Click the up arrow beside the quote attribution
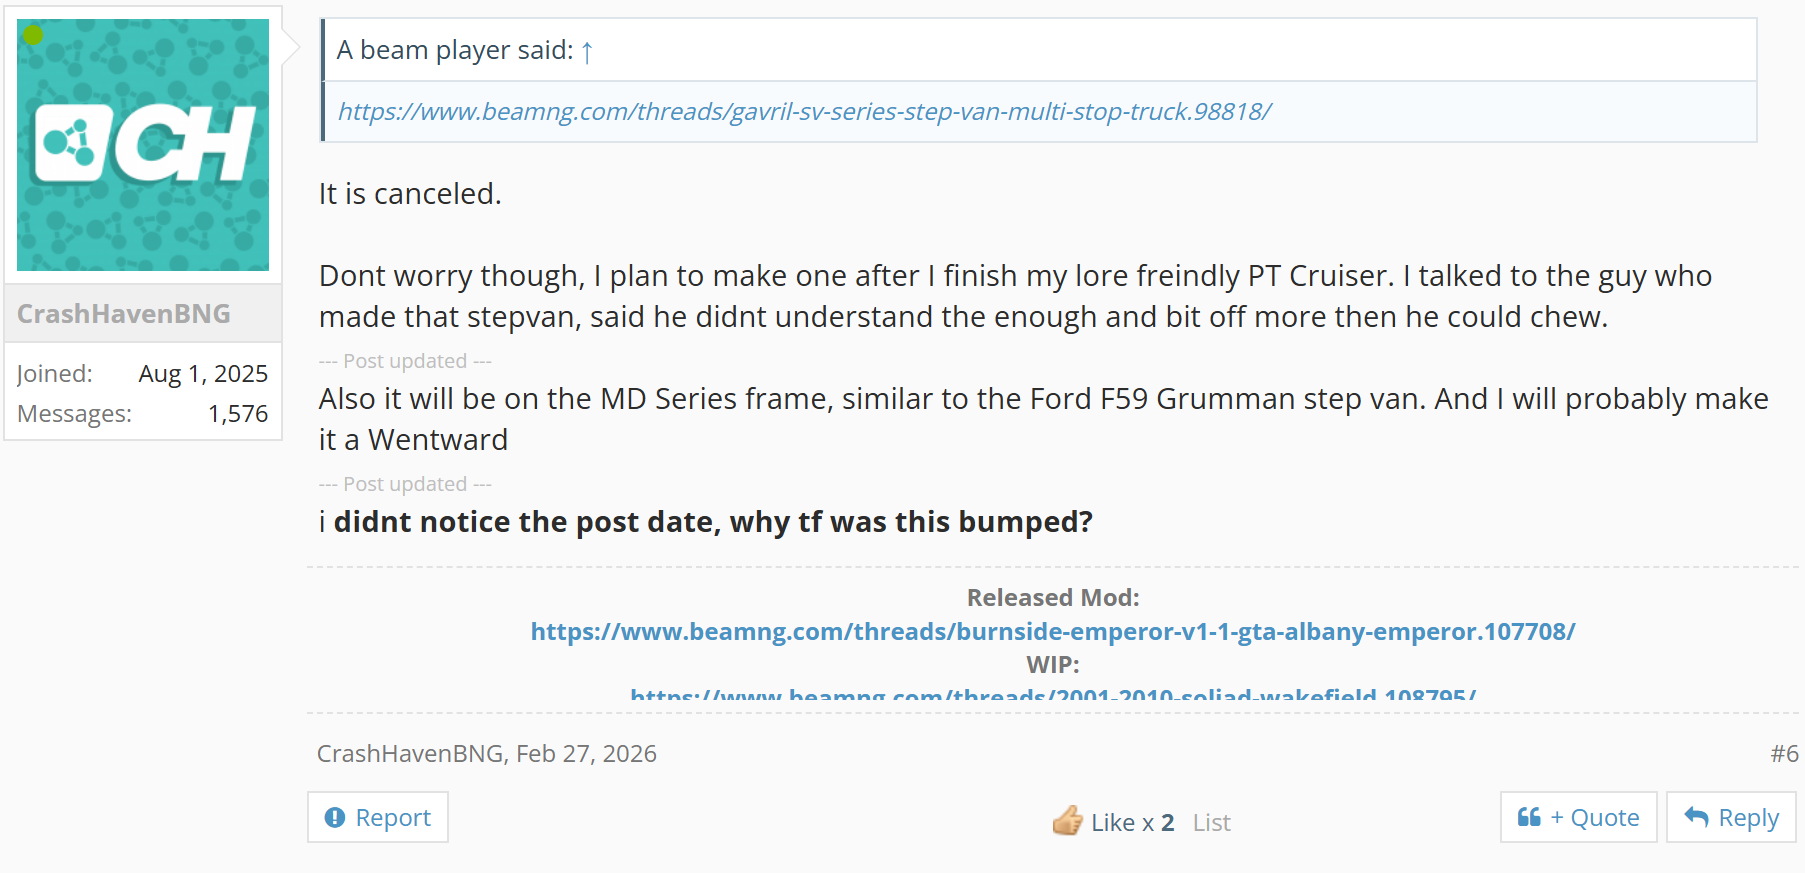1805x873 pixels. click(587, 51)
